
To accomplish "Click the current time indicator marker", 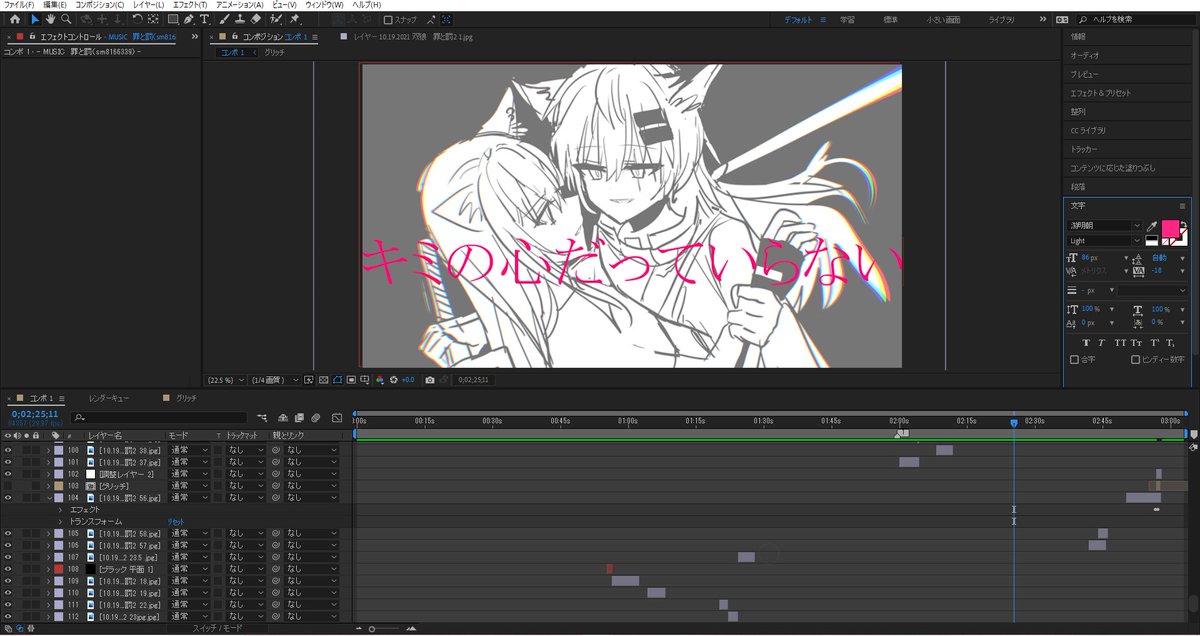I will [1014, 423].
